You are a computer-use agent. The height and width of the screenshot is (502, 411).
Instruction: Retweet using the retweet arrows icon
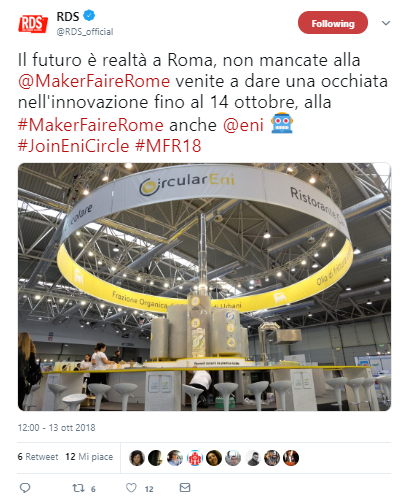point(78,488)
